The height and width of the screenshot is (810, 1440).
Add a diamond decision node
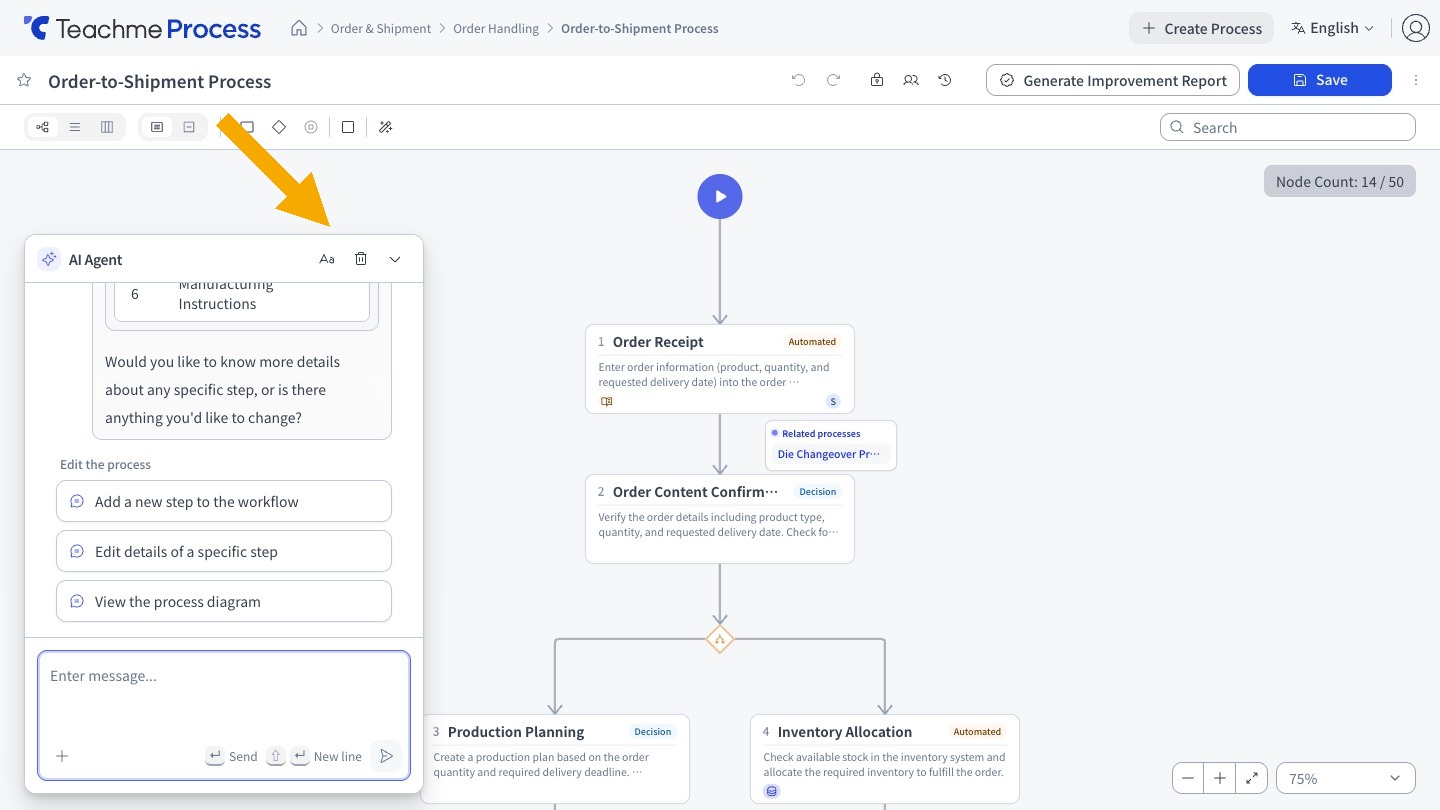click(x=279, y=127)
